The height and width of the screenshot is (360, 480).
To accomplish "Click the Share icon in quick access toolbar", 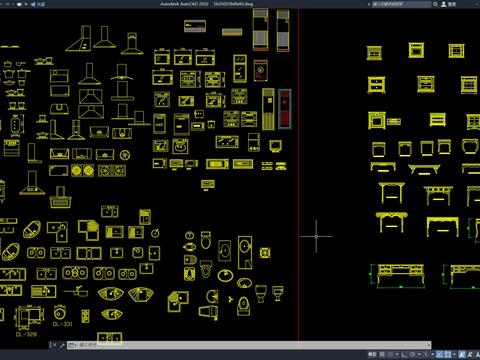I will click(x=37, y=4).
